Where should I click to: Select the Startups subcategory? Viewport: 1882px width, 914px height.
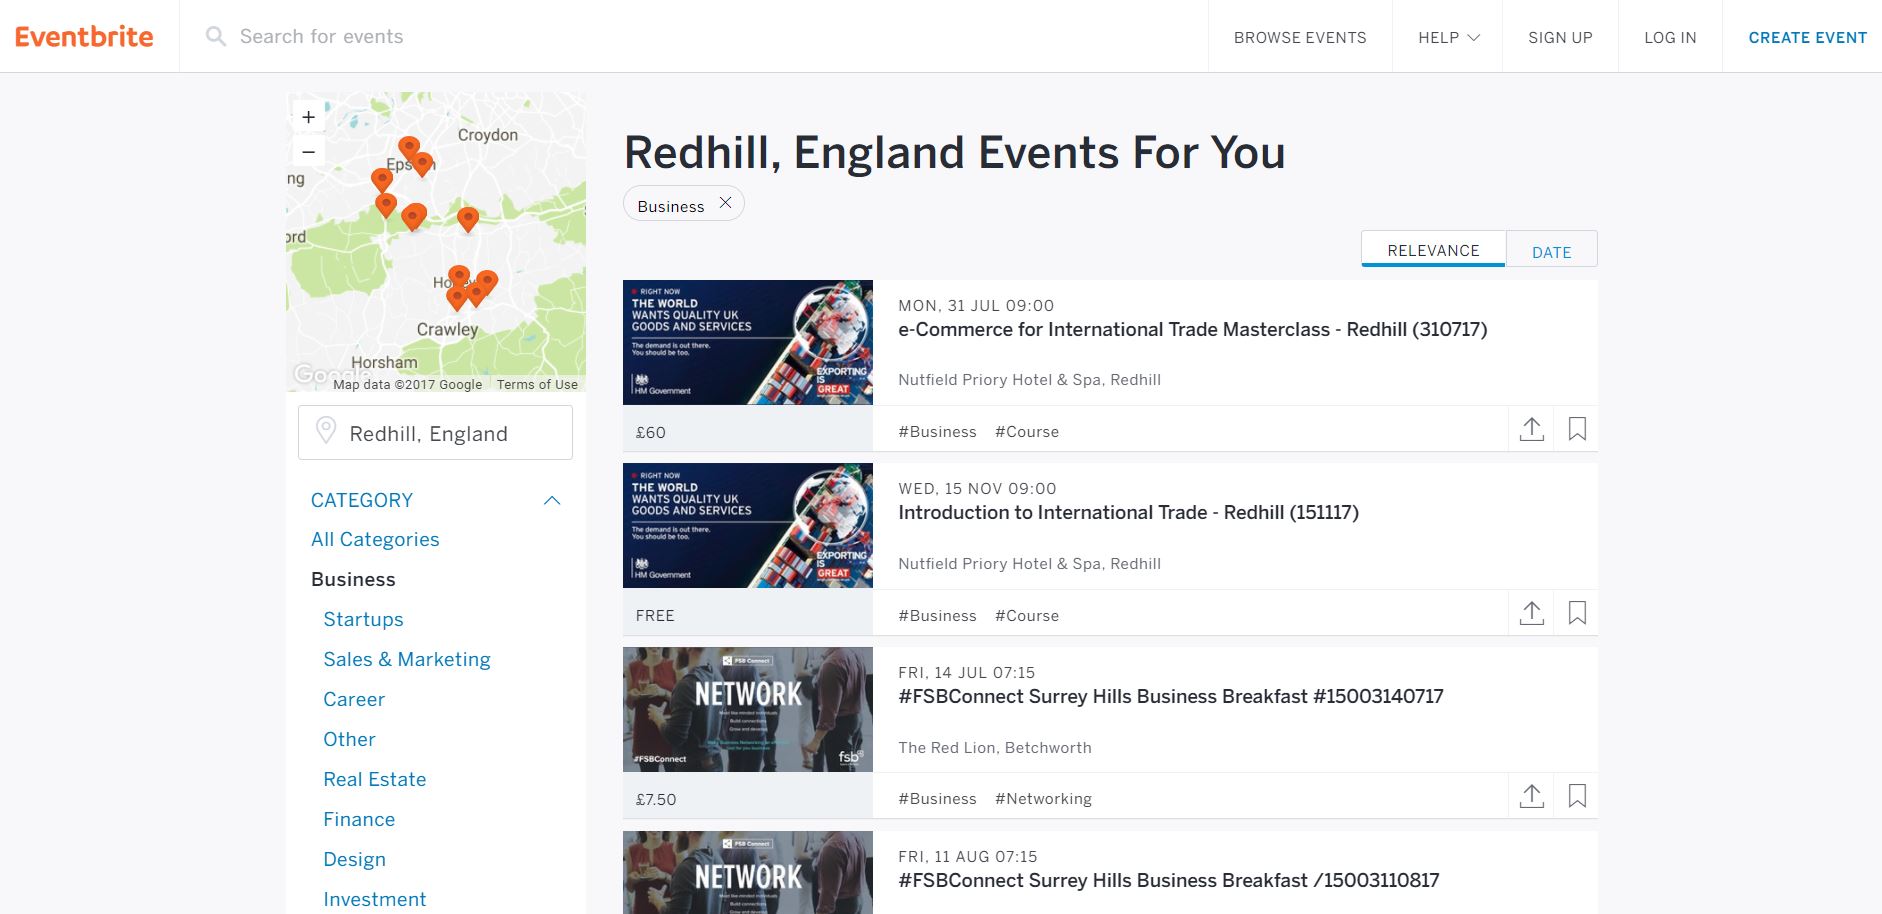[x=363, y=619]
